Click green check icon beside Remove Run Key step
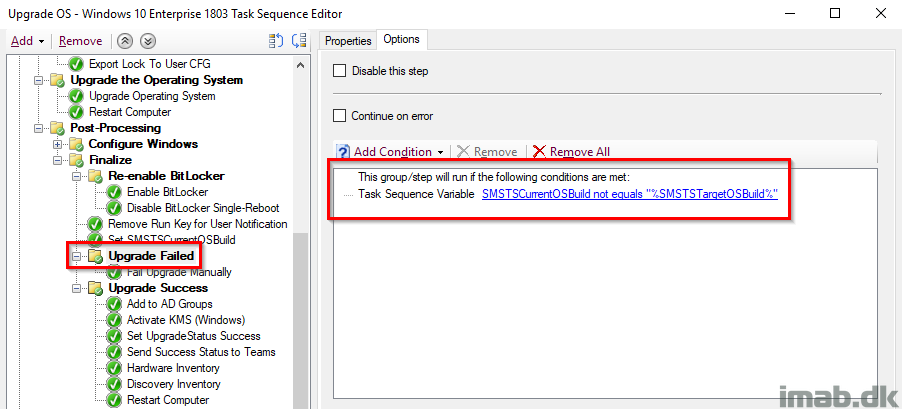Viewport: 902px width, 409px height. 95,224
